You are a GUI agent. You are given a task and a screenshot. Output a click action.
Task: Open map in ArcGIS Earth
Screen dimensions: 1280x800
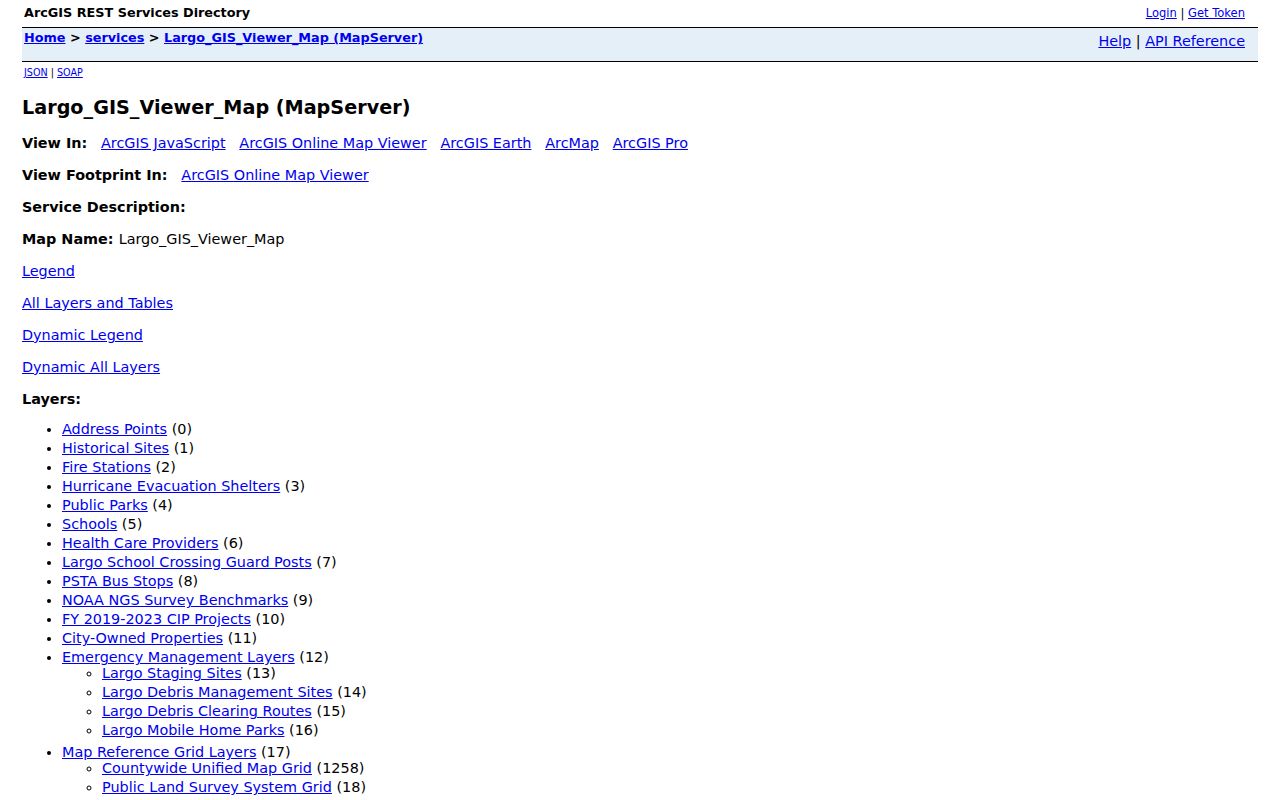(486, 143)
